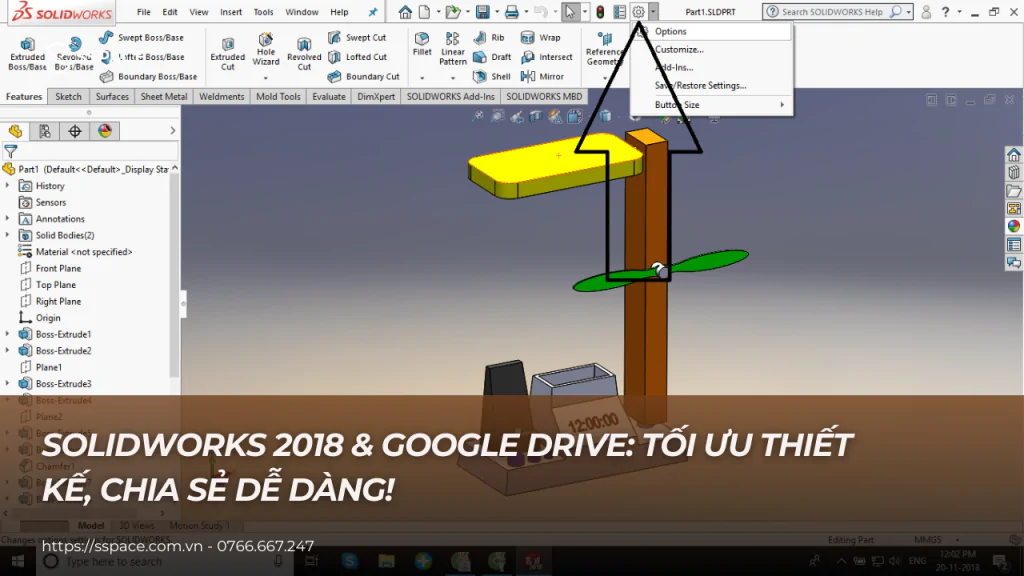
Task: Select the Extruded Boss/Base tool
Action: click(x=27, y=52)
